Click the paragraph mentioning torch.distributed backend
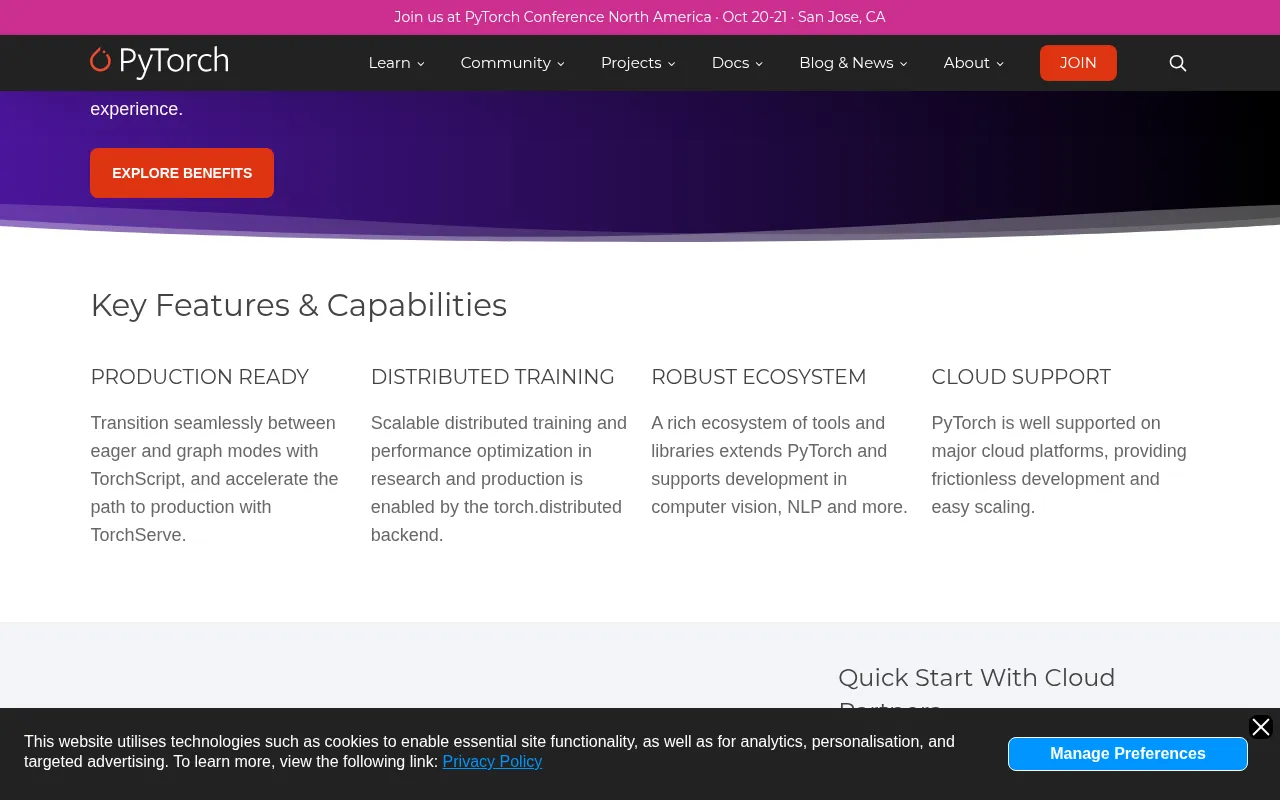Viewport: 1280px width, 800px height. pyautogui.click(x=500, y=479)
